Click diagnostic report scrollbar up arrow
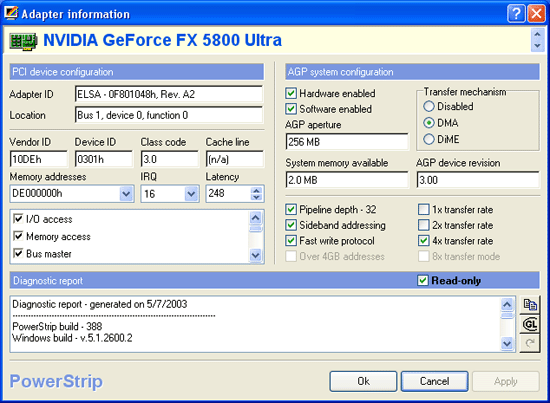The width and height of the screenshot is (550, 403). (x=507, y=304)
